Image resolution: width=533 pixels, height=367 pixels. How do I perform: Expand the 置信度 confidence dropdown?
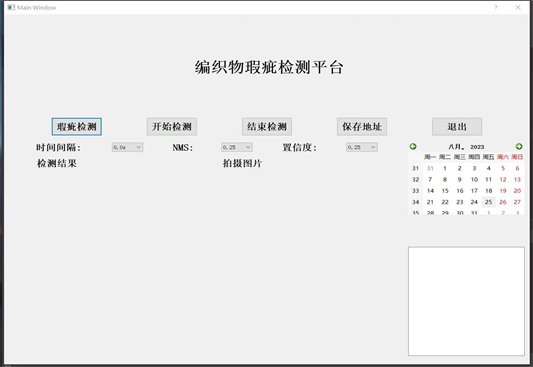pyautogui.click(x=362, y=147)
